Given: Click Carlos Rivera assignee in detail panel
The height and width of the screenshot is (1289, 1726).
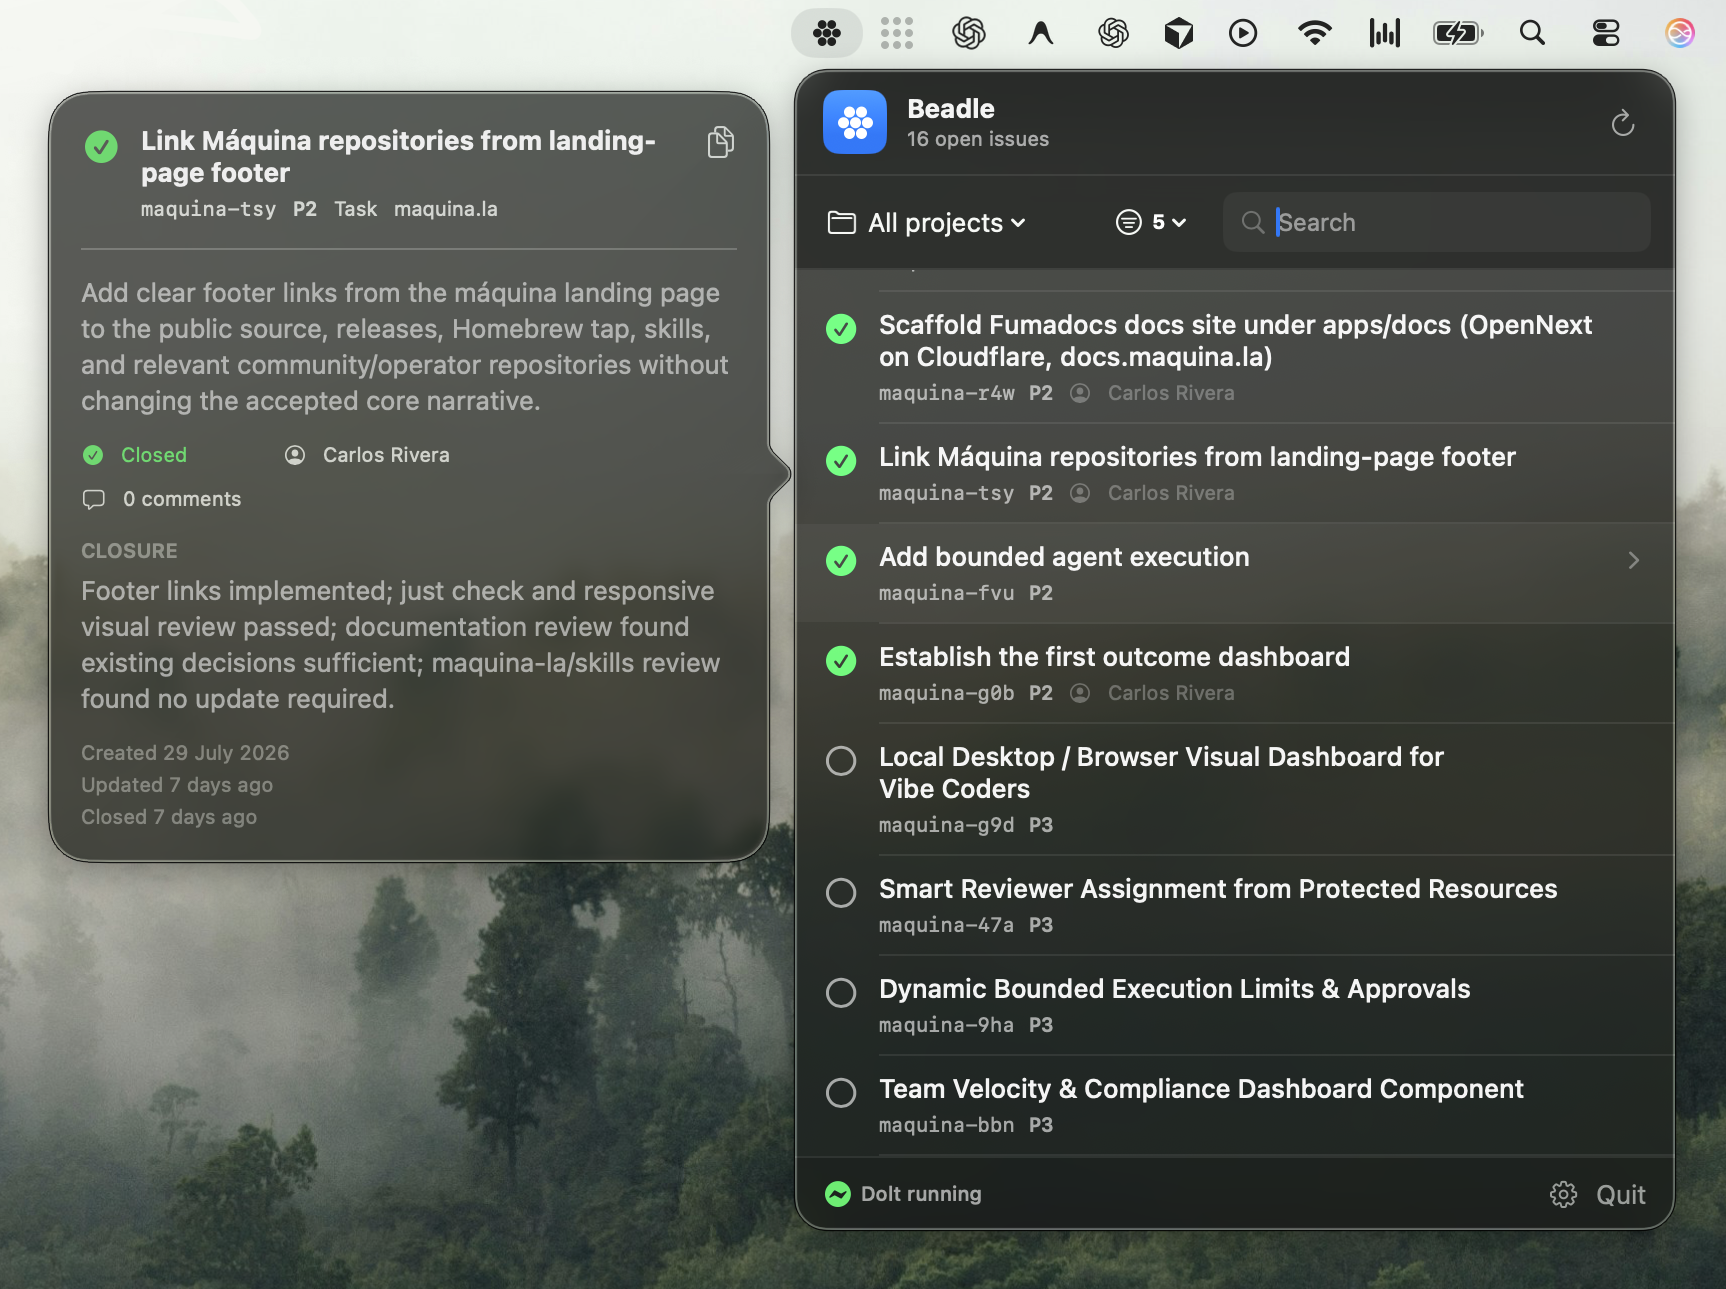Looking at the screenshot, I should (x=386, y=455).
